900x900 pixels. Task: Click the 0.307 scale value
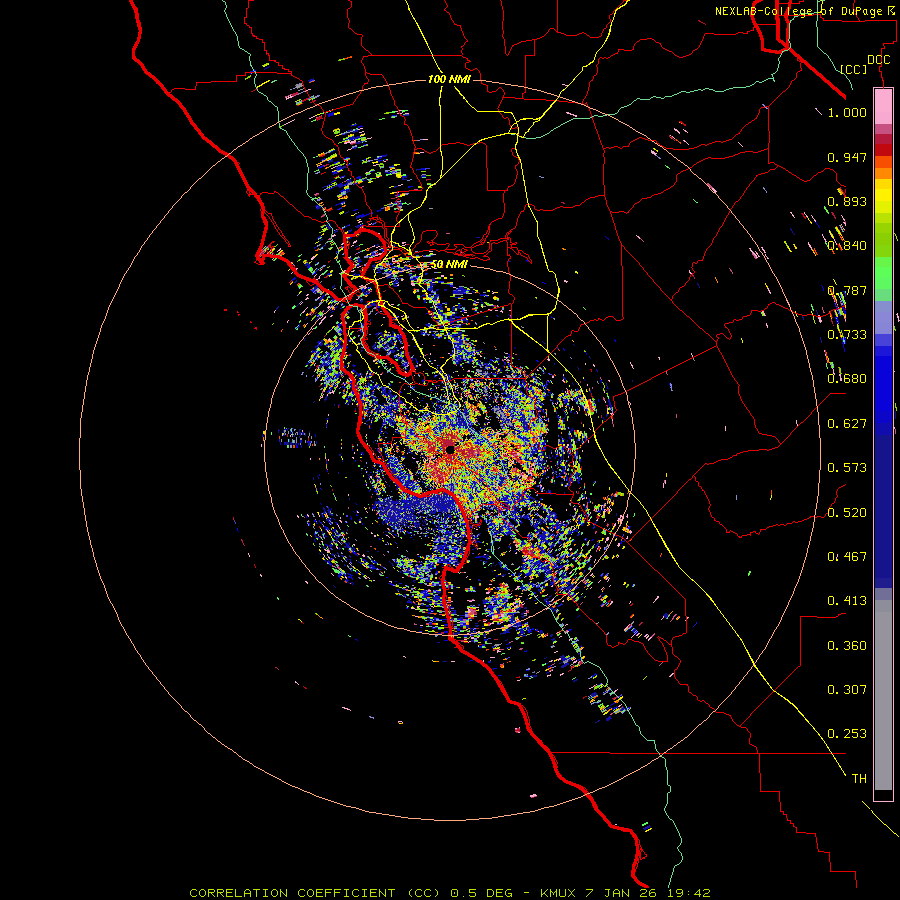click(x=847, y=690)
